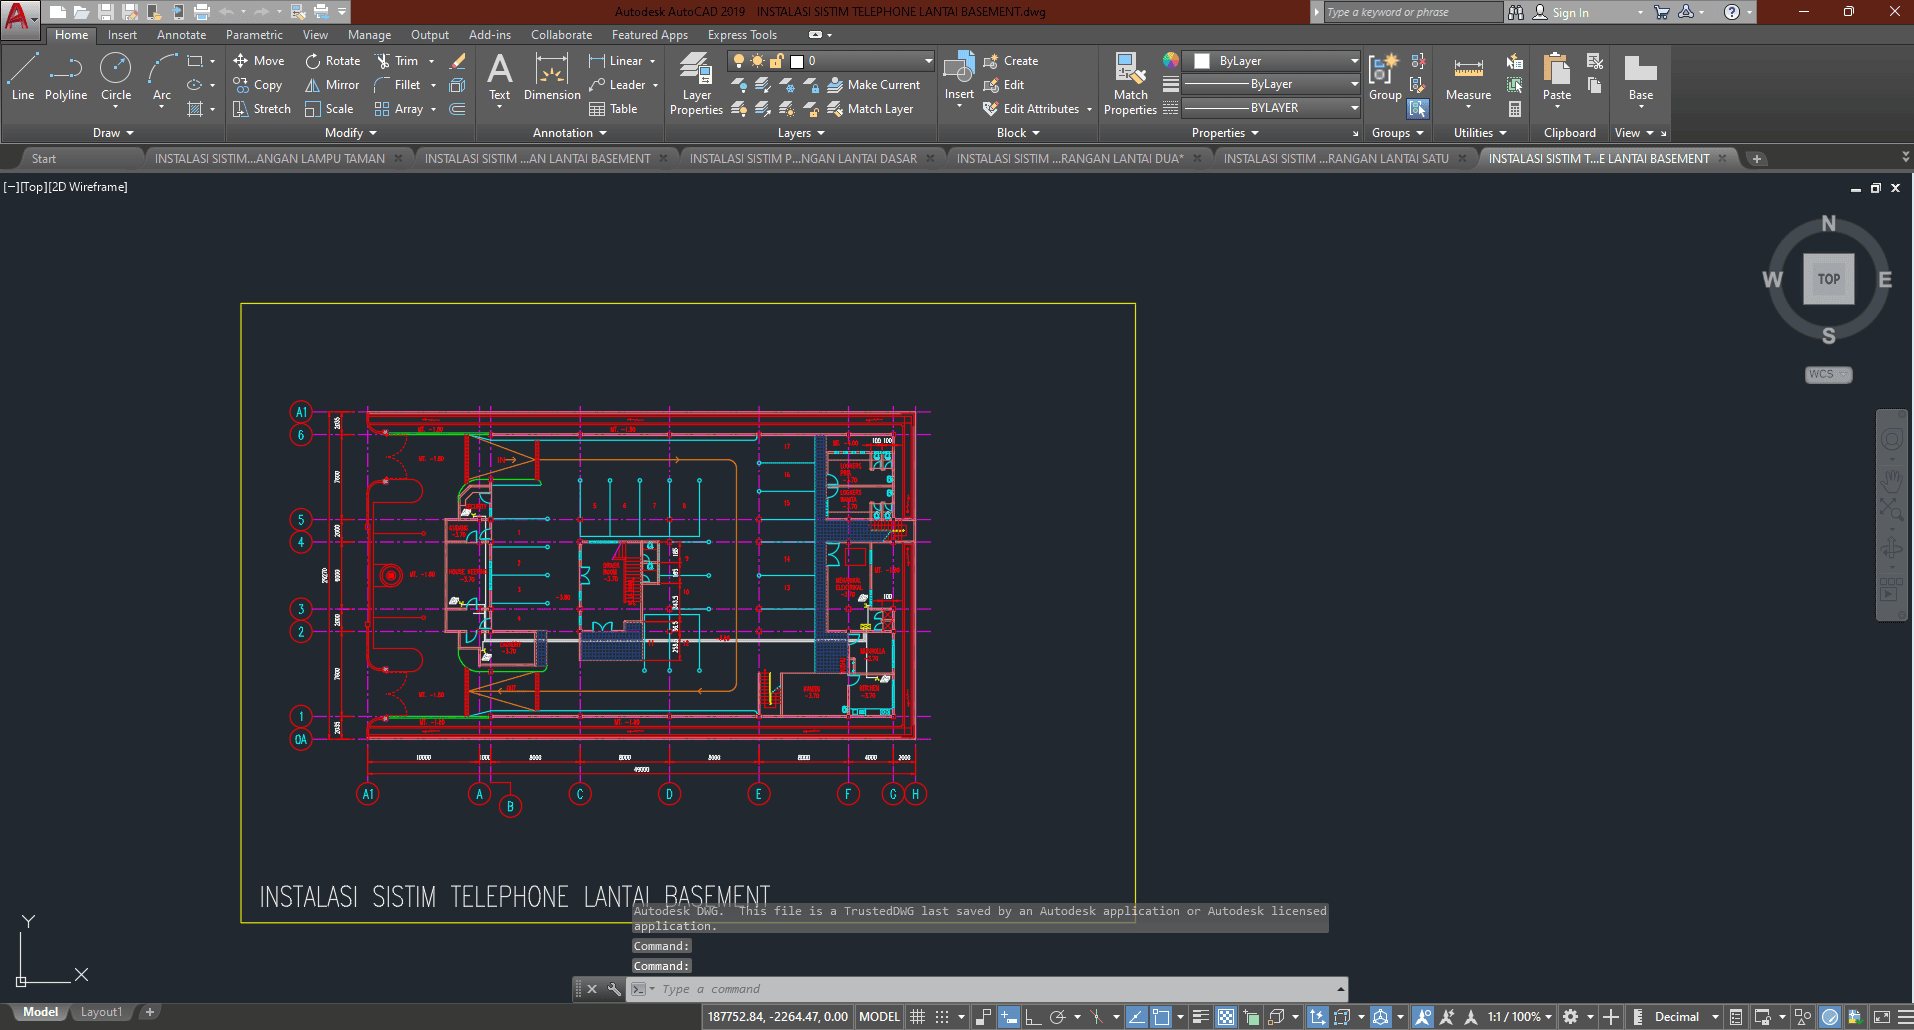Click the ByLayer object color swatch
This screenshot has height=1030, width=1914.
click(x=1203, y=61)
